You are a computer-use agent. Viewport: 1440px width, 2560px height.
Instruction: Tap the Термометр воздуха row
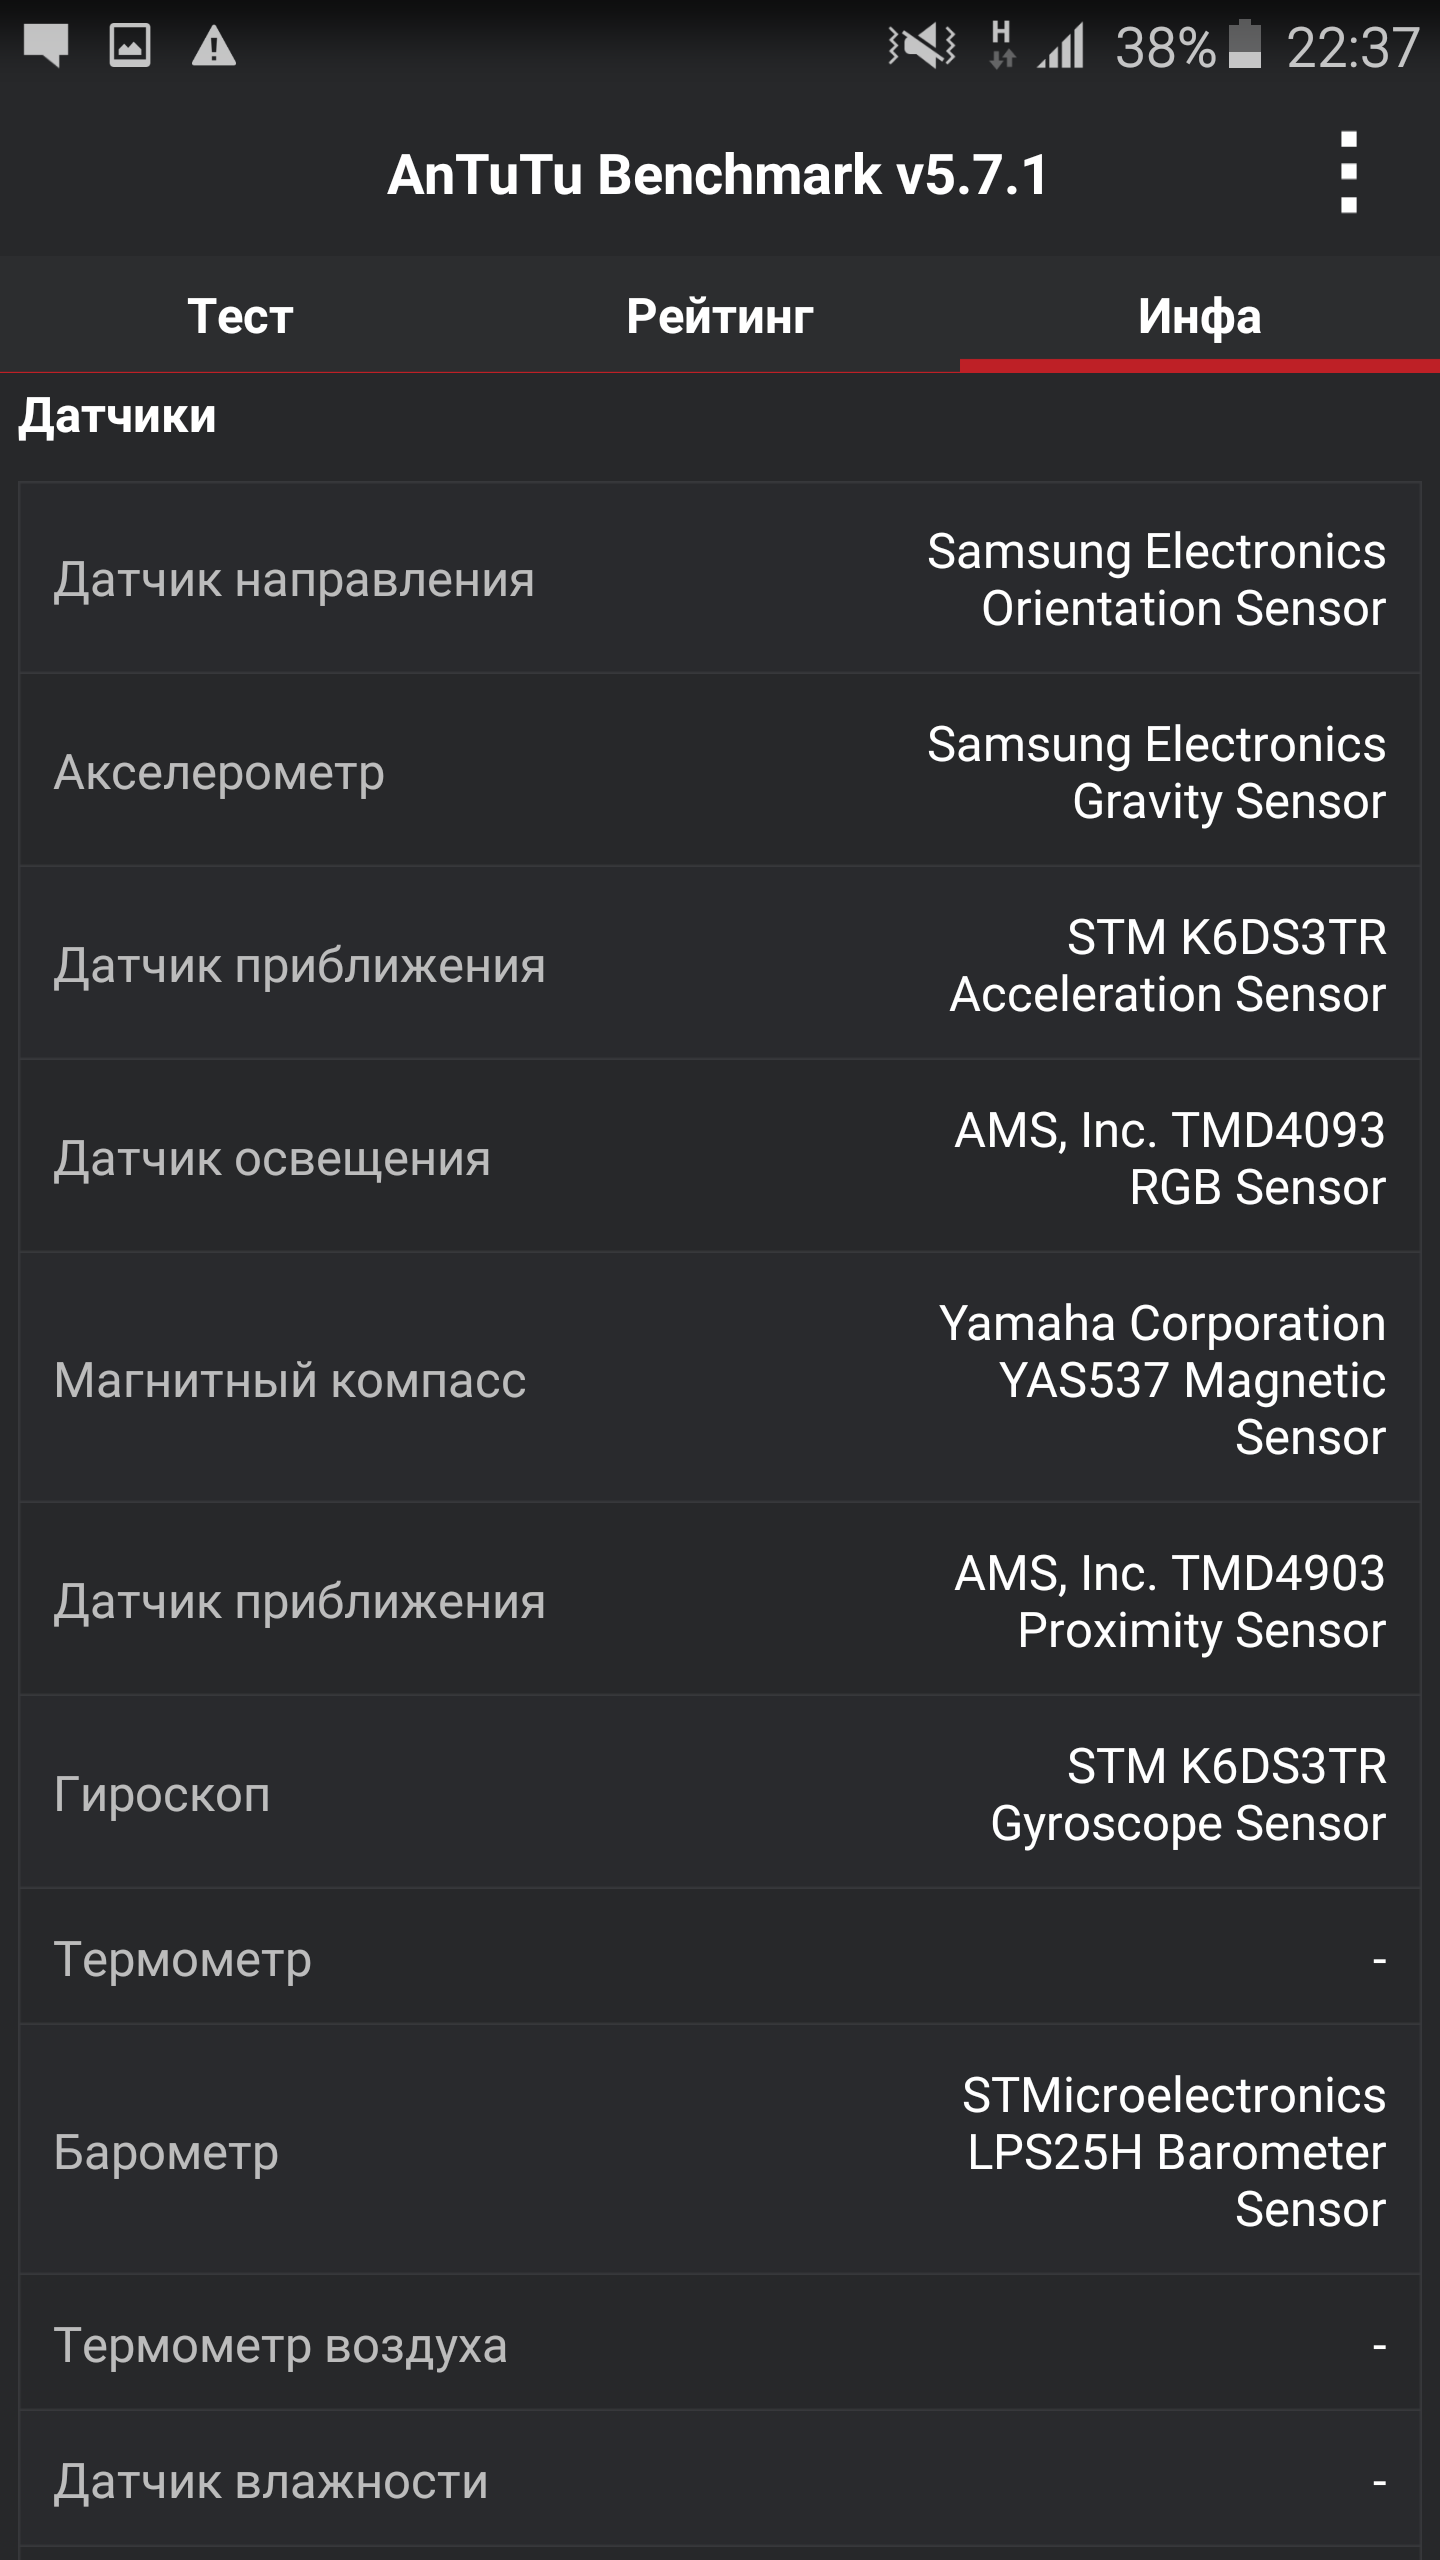pos(720,2345)
